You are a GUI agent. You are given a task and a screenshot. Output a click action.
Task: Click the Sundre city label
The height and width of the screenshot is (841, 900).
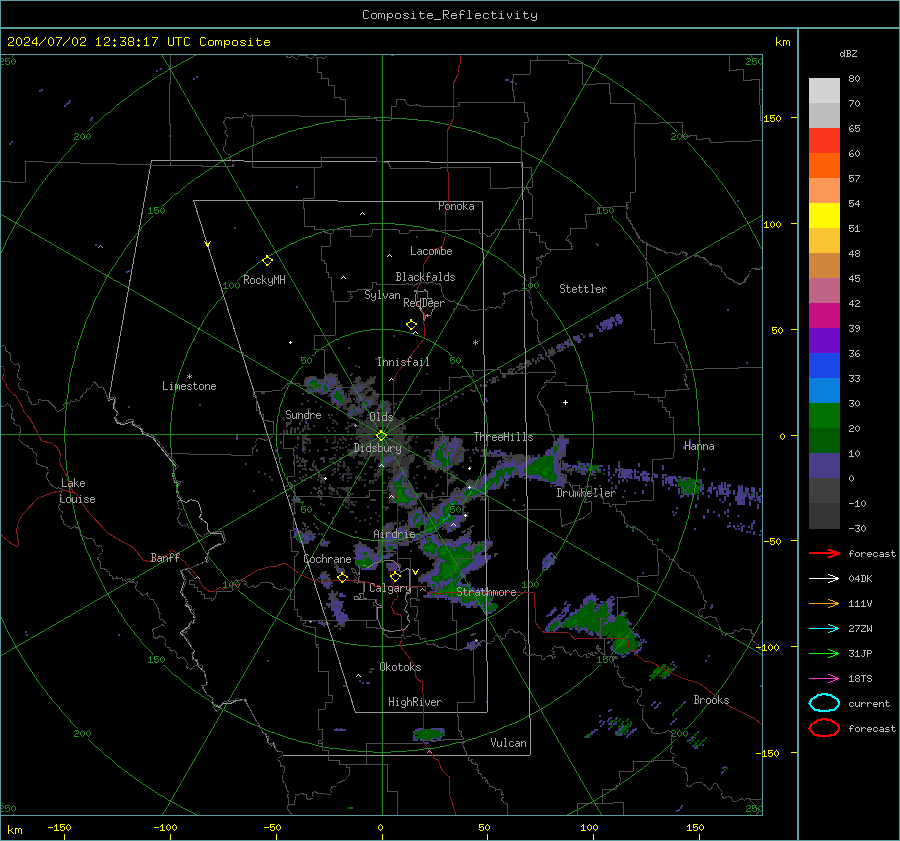pyautogui.click(x=303, y=414)
